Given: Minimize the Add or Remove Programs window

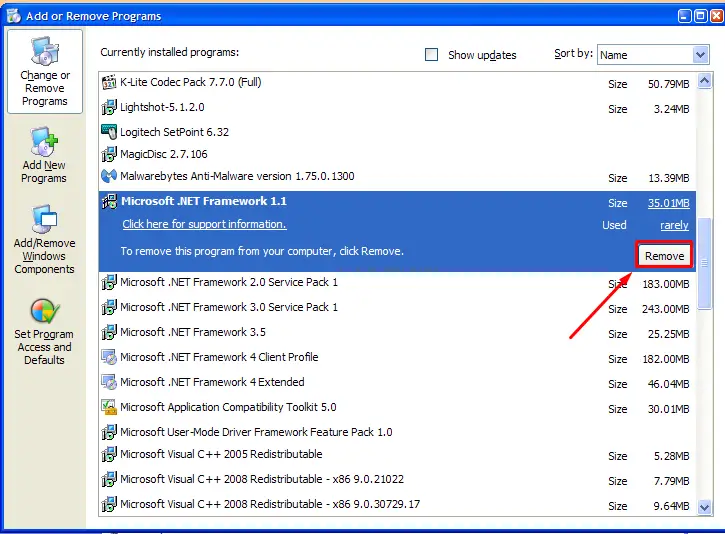Looking at the screenshot, I should 685,16.
